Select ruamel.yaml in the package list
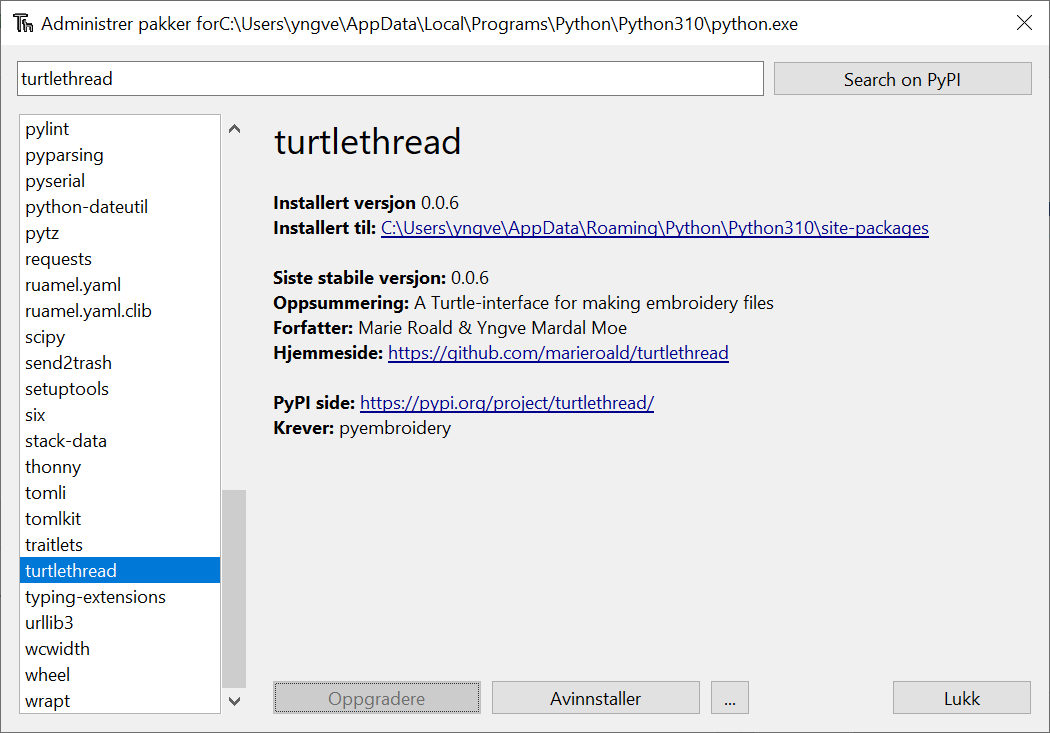The width and height of the screenshot is (1050, 733). [x=120, y=284]
